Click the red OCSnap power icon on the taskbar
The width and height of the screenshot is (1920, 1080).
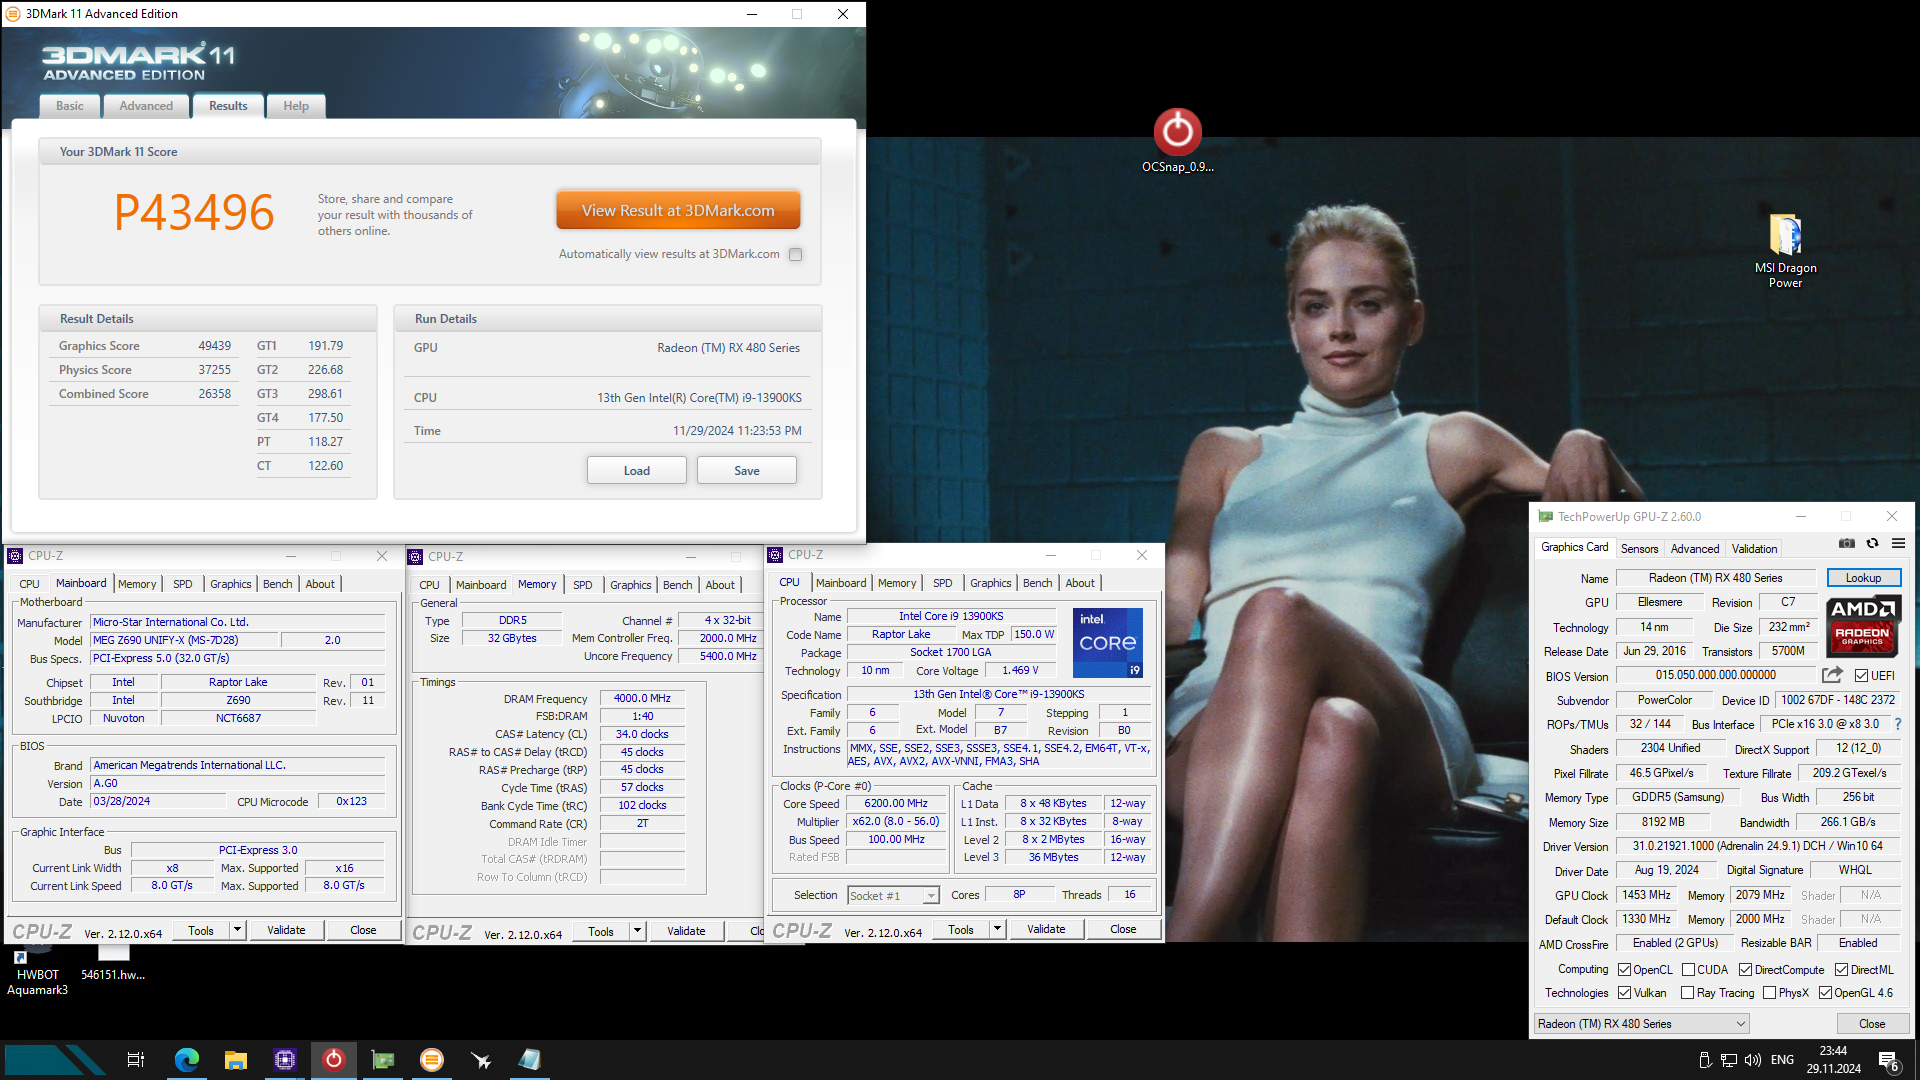tap(334, 1060)
